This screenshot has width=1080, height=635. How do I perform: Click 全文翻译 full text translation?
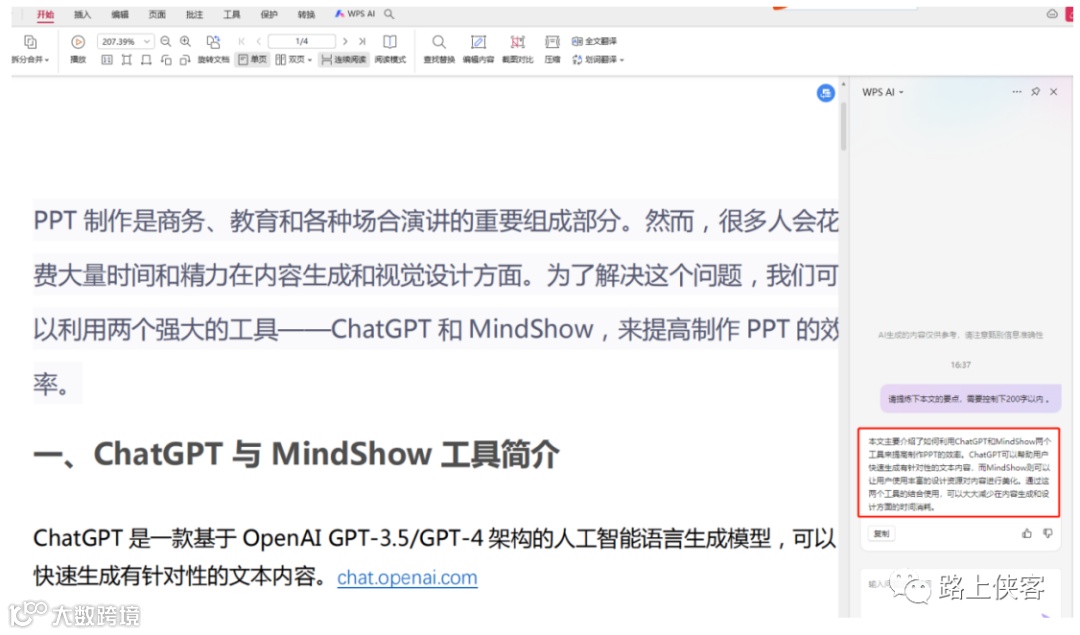tap(594, 41)
